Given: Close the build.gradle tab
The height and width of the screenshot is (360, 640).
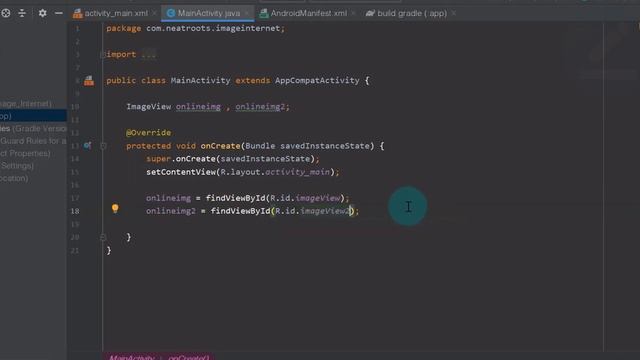Looking at the screenshot, I should (x=453, y=13).
